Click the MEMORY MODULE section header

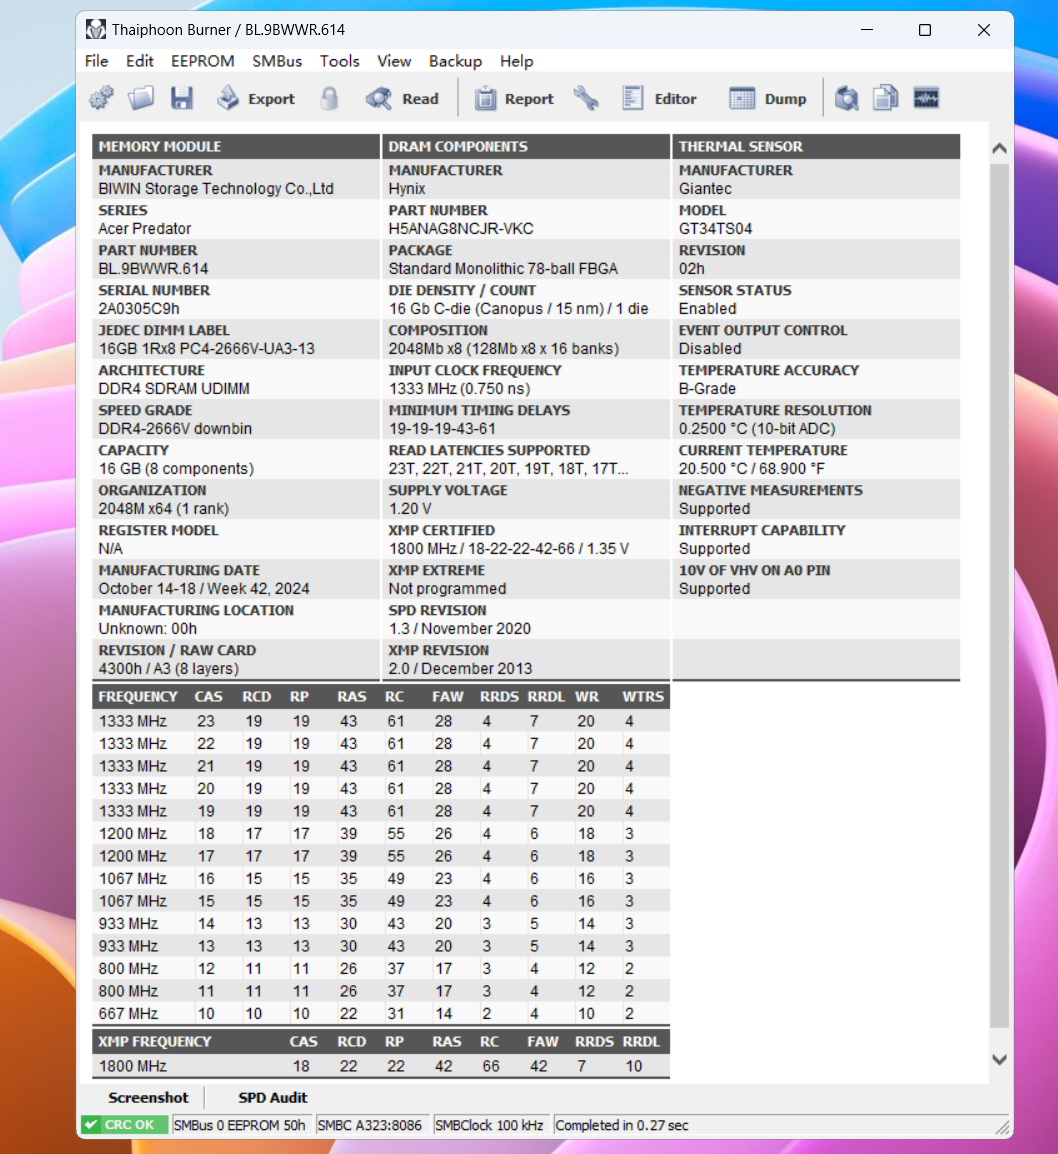coord(235,146)
